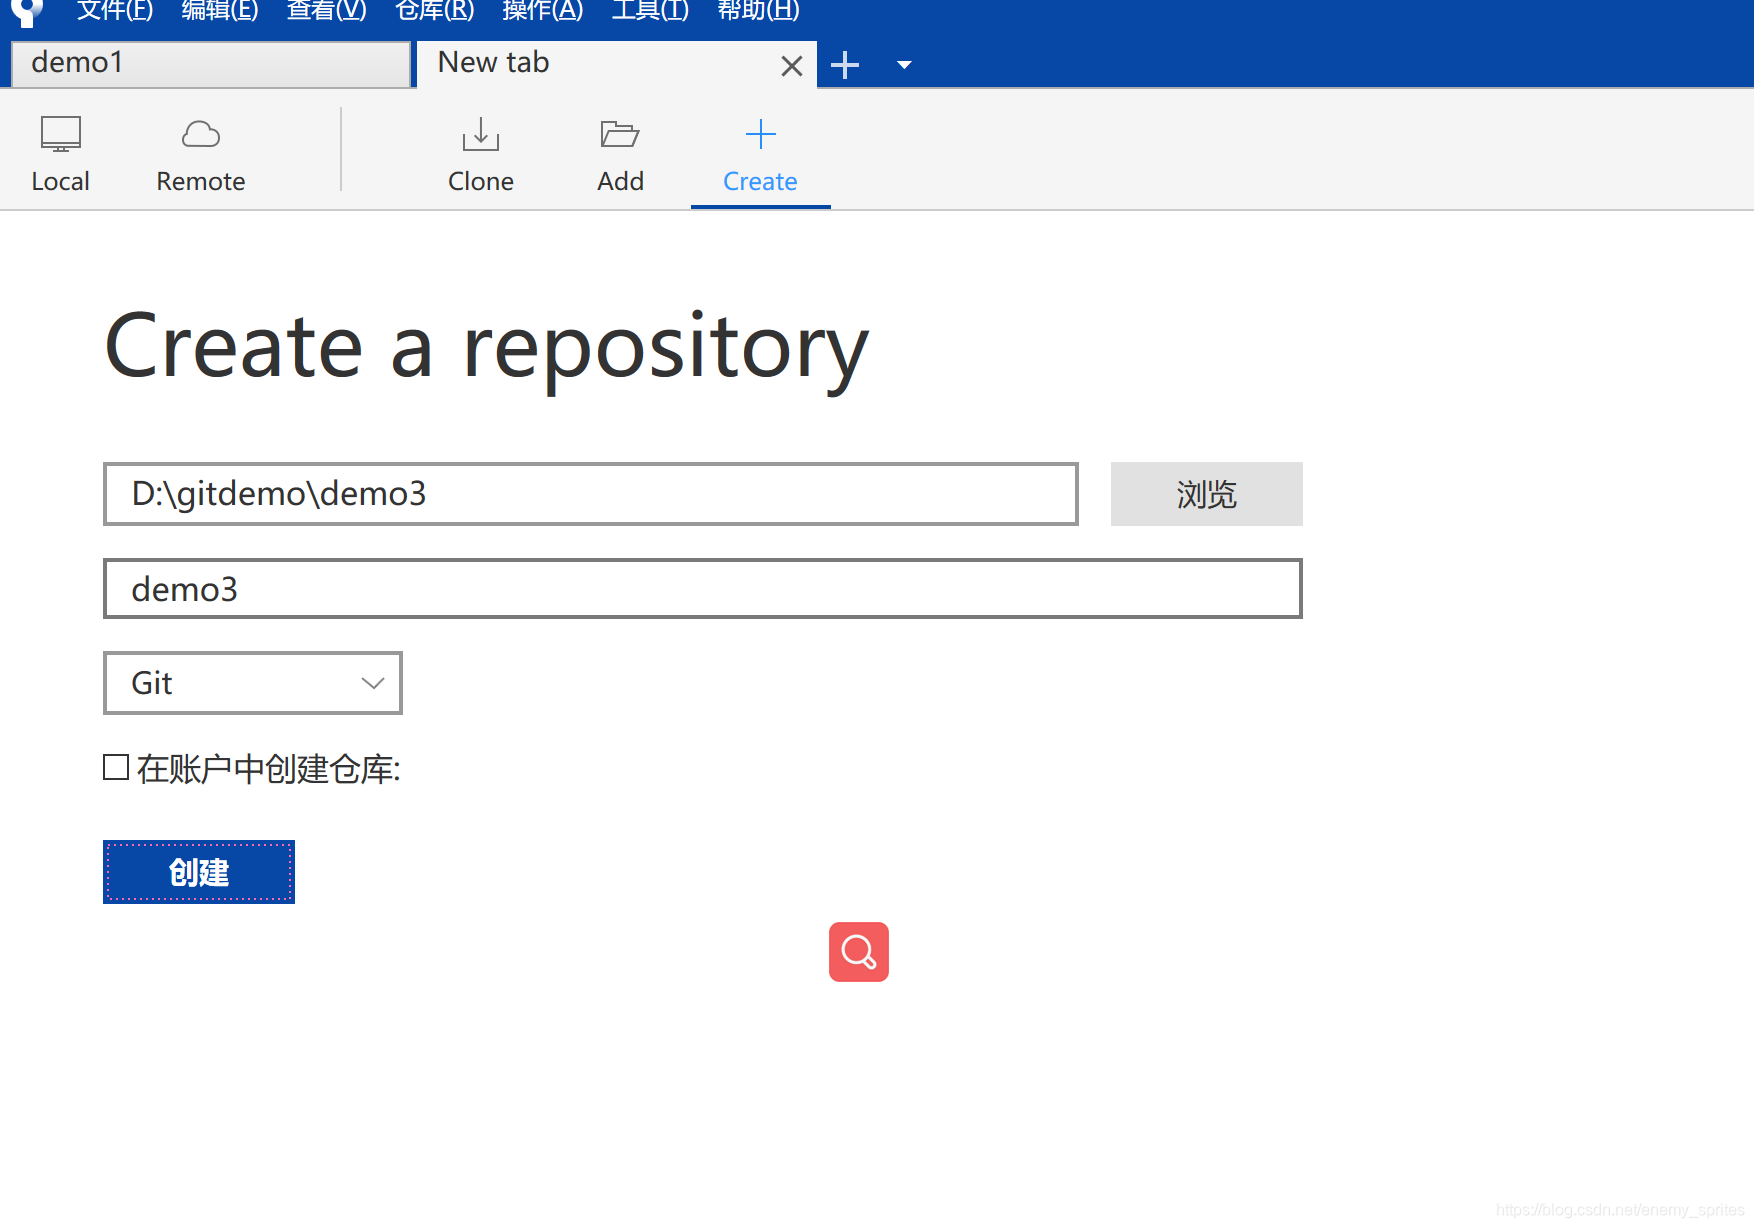
Task: Expand the tab list dropdown arrow
Action: click(x=904, y=65)
